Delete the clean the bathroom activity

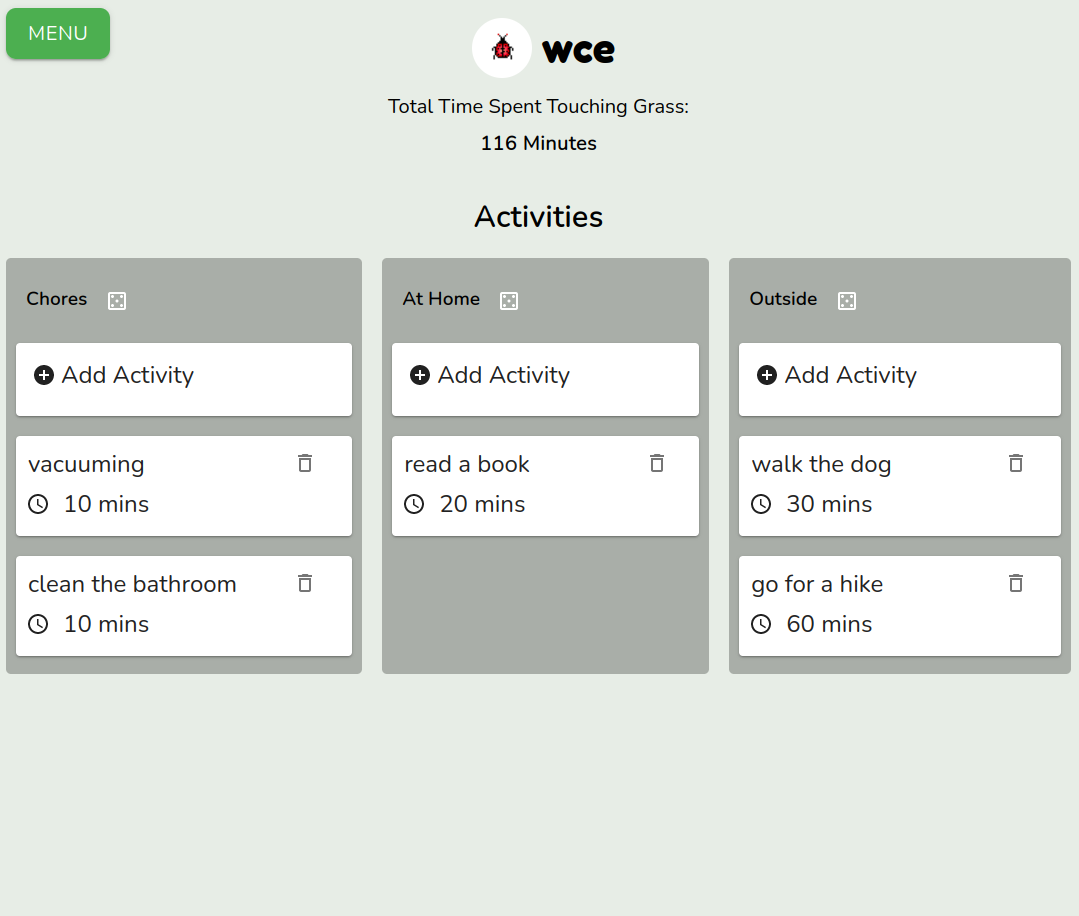[304, 583]
